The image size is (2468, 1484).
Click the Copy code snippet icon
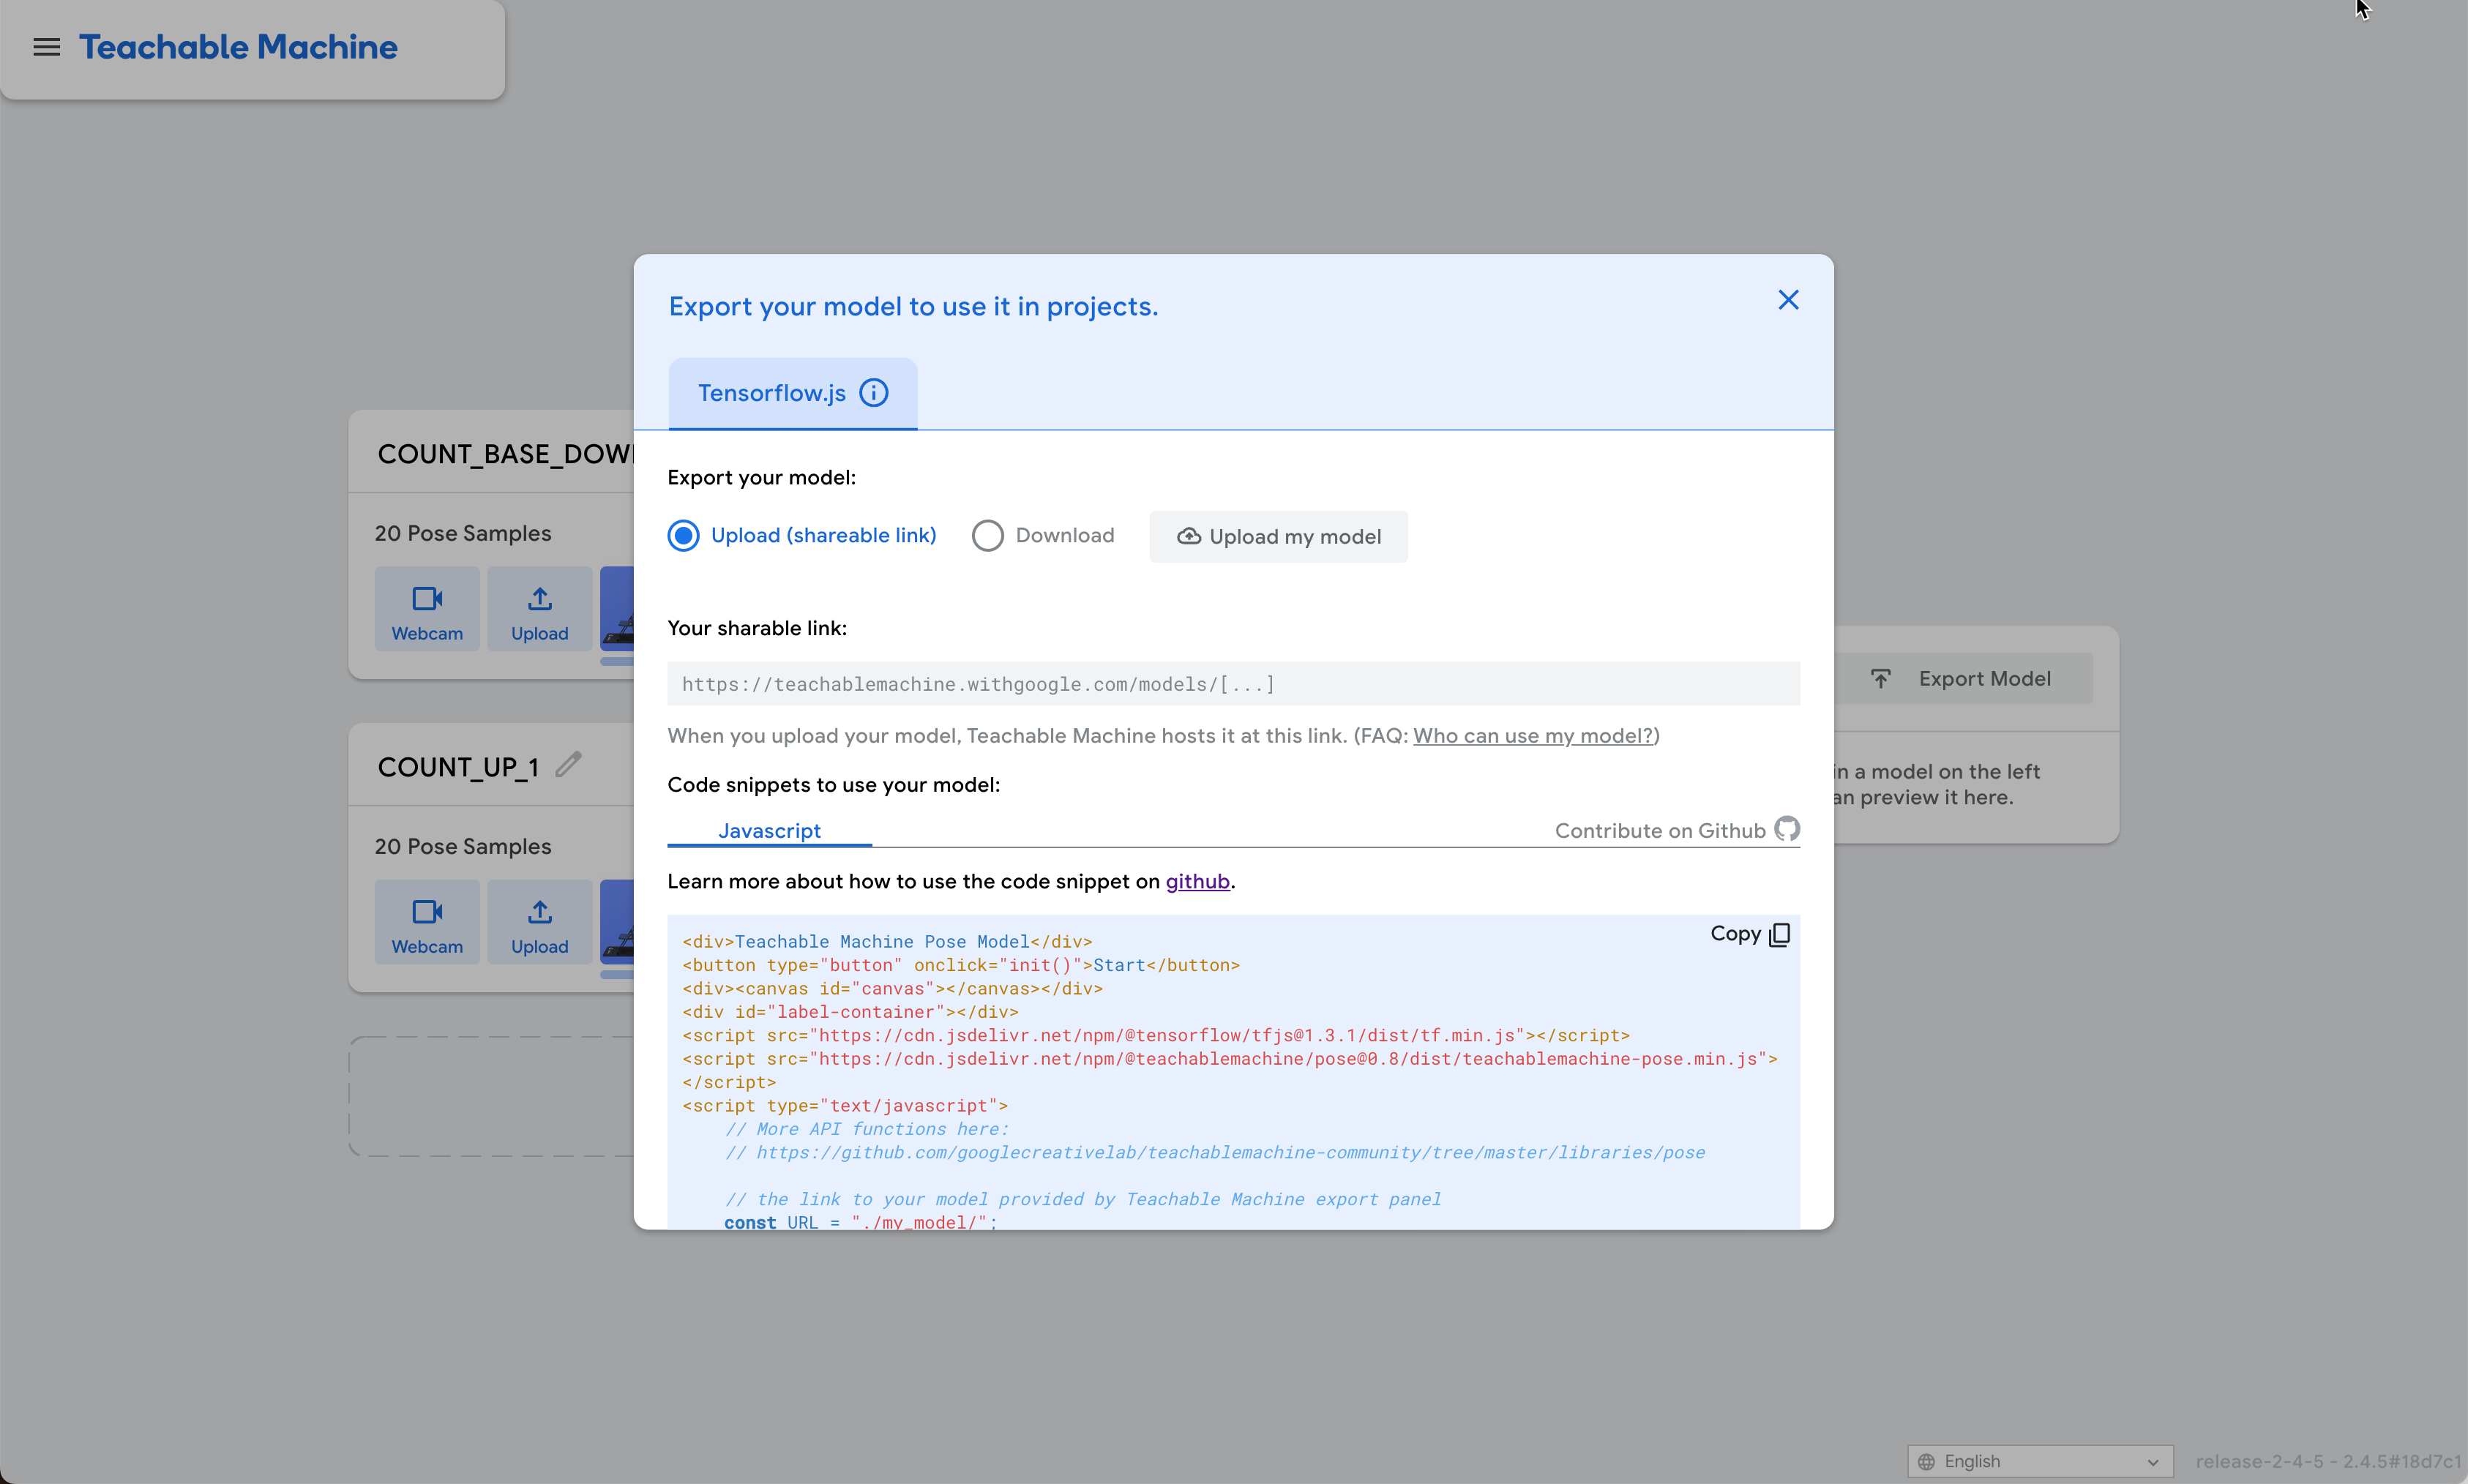click(x=1778, y=934)
